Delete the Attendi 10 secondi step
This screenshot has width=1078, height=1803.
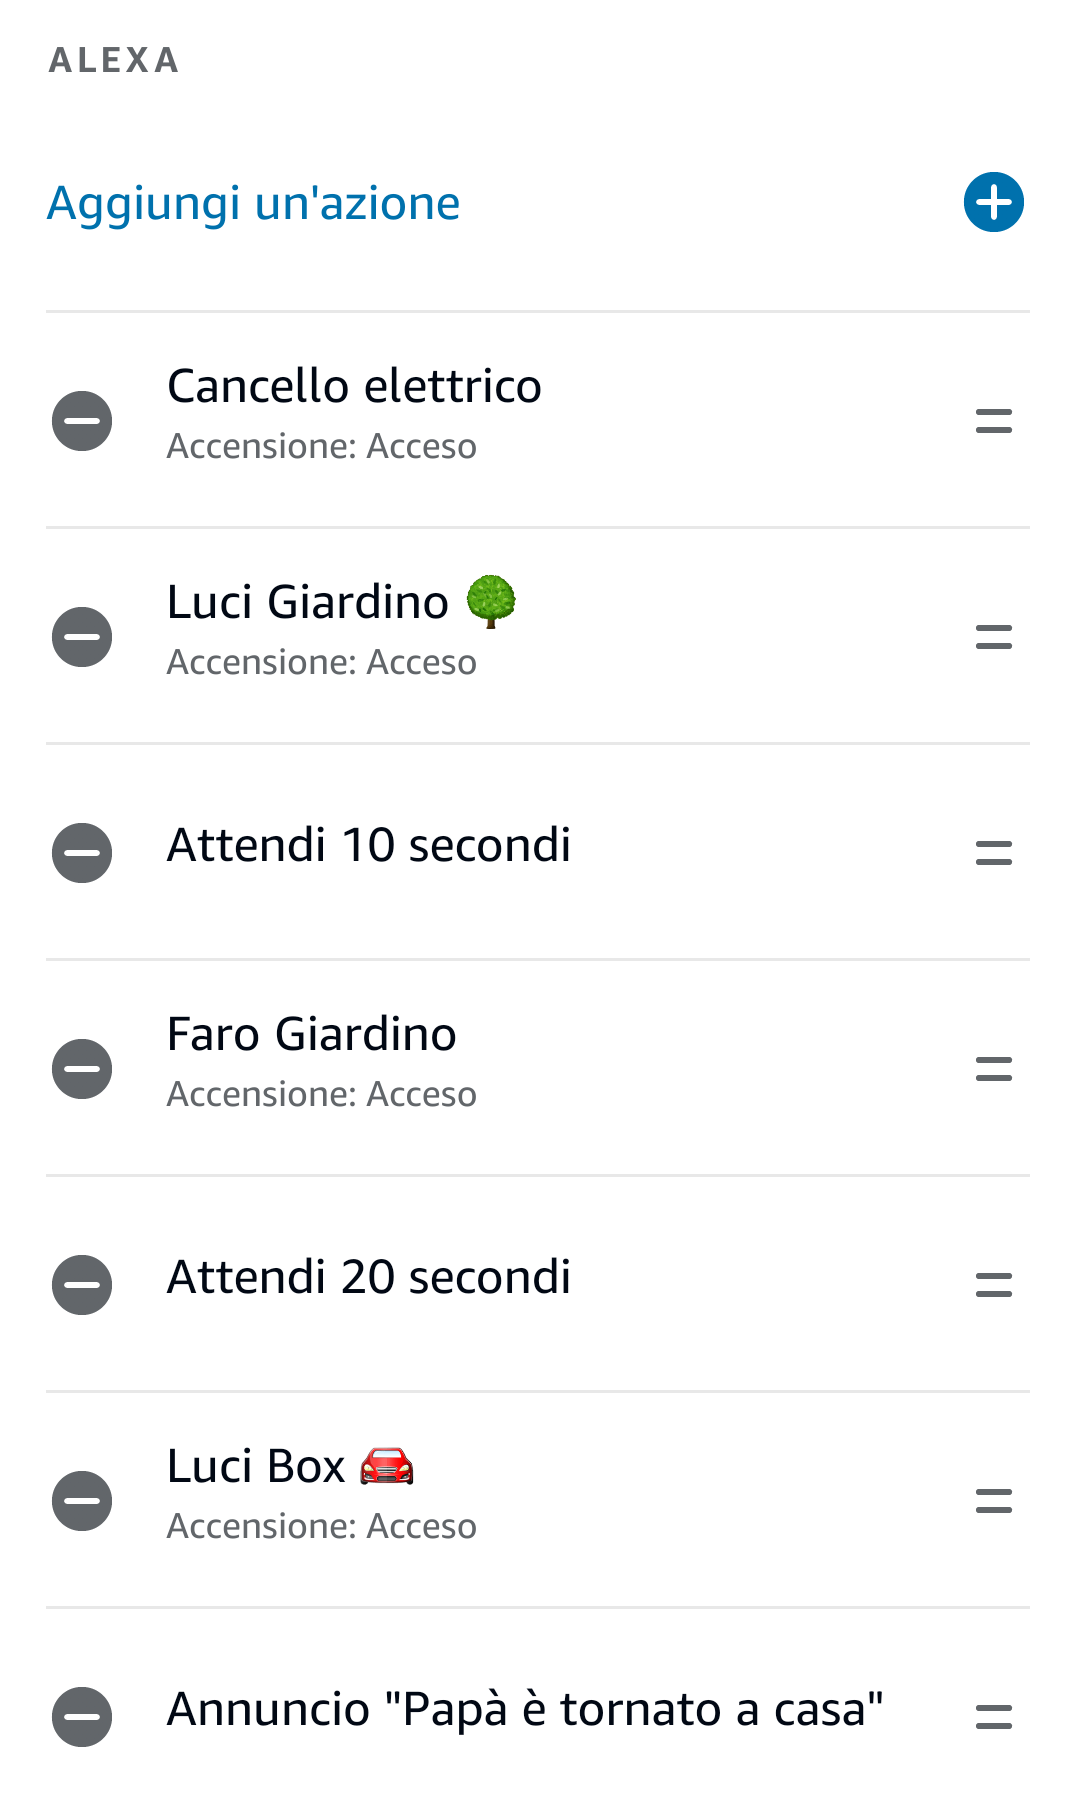tap(82, 853)
